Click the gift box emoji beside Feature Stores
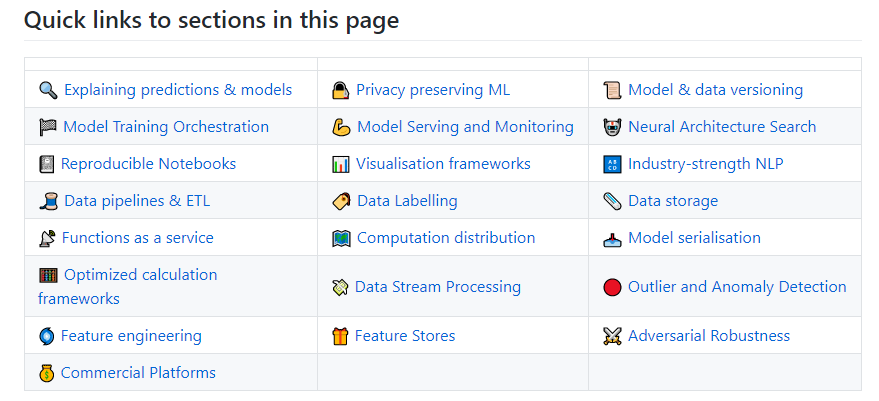The height and width of the screenshot is (401, 879). click(x=340, y=337)
